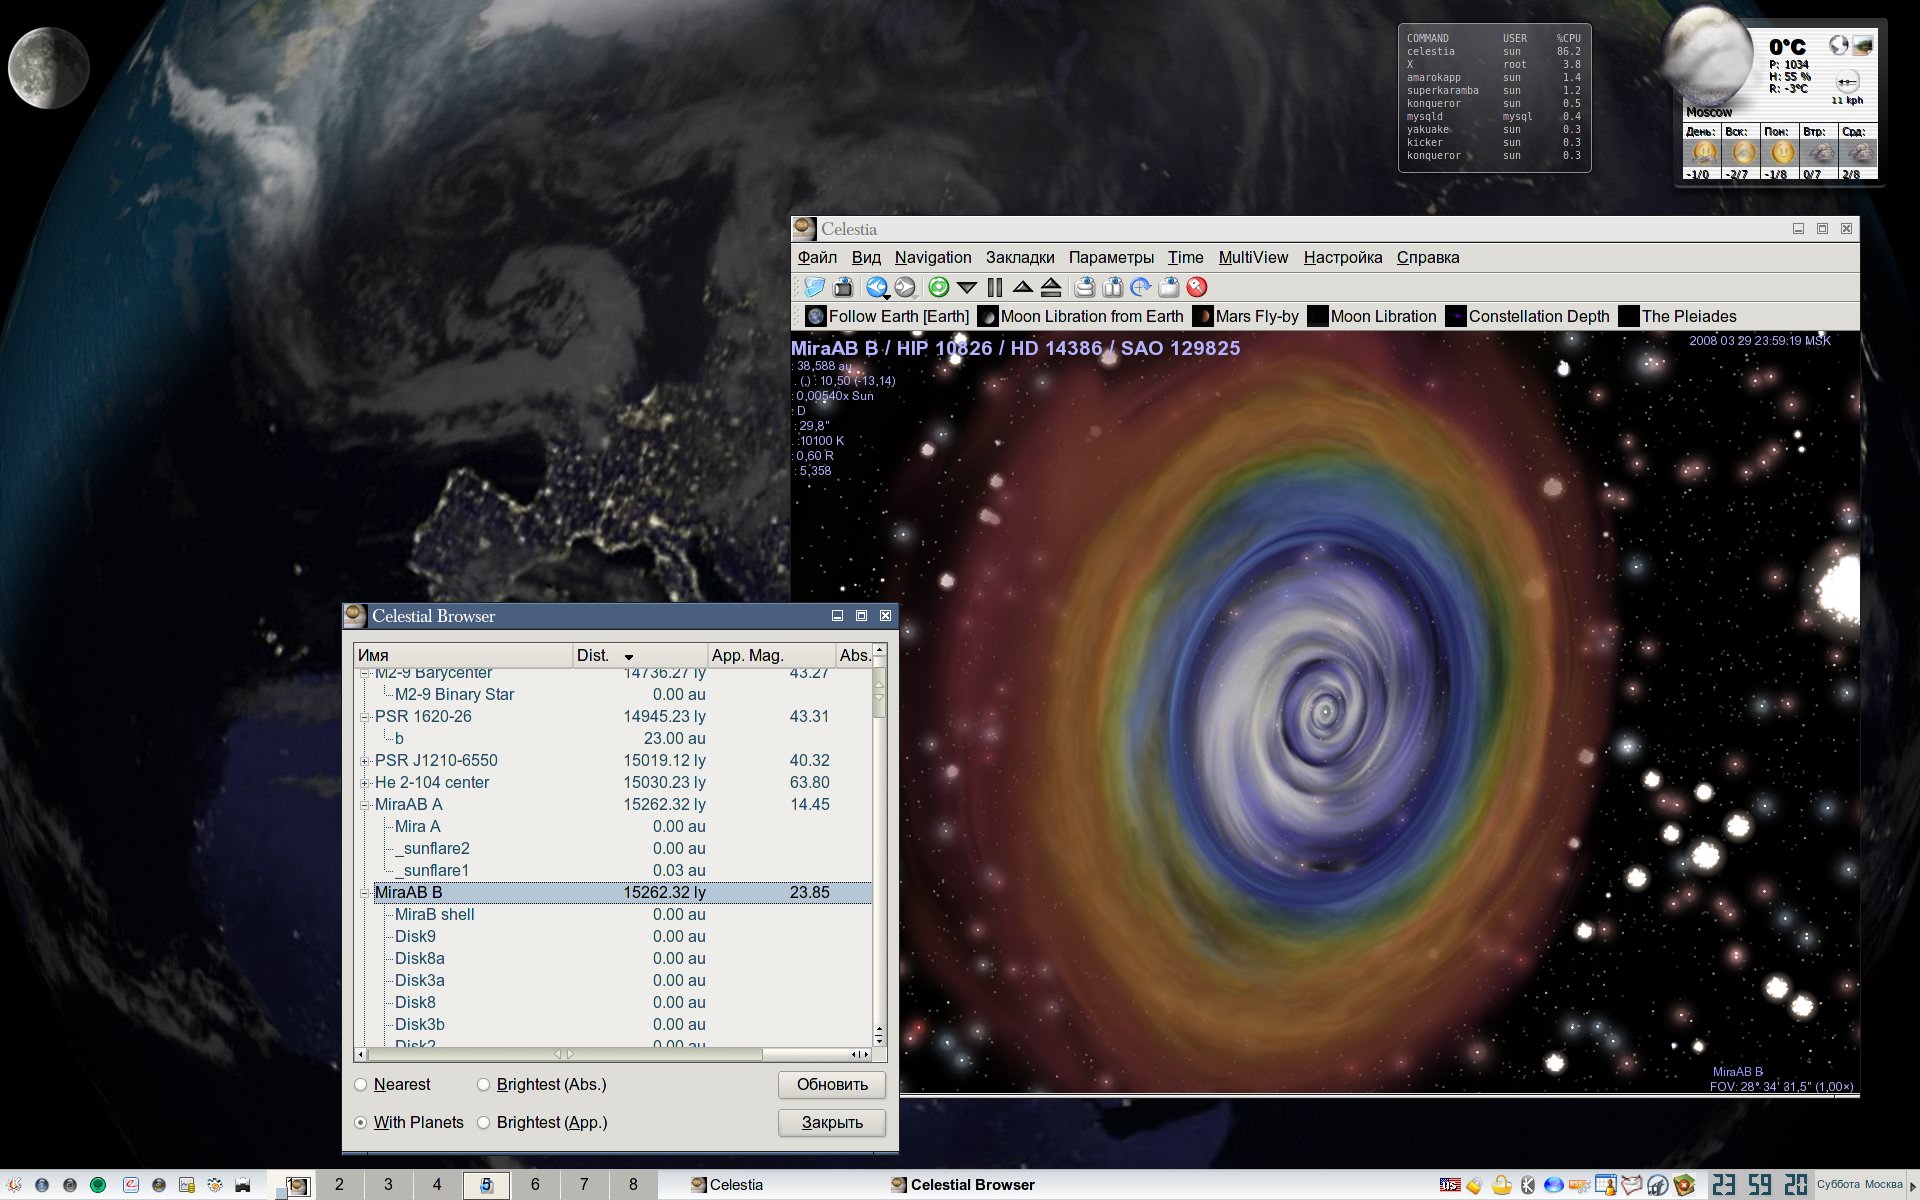Click the cycle view icon

click(x=1140, y=288)
